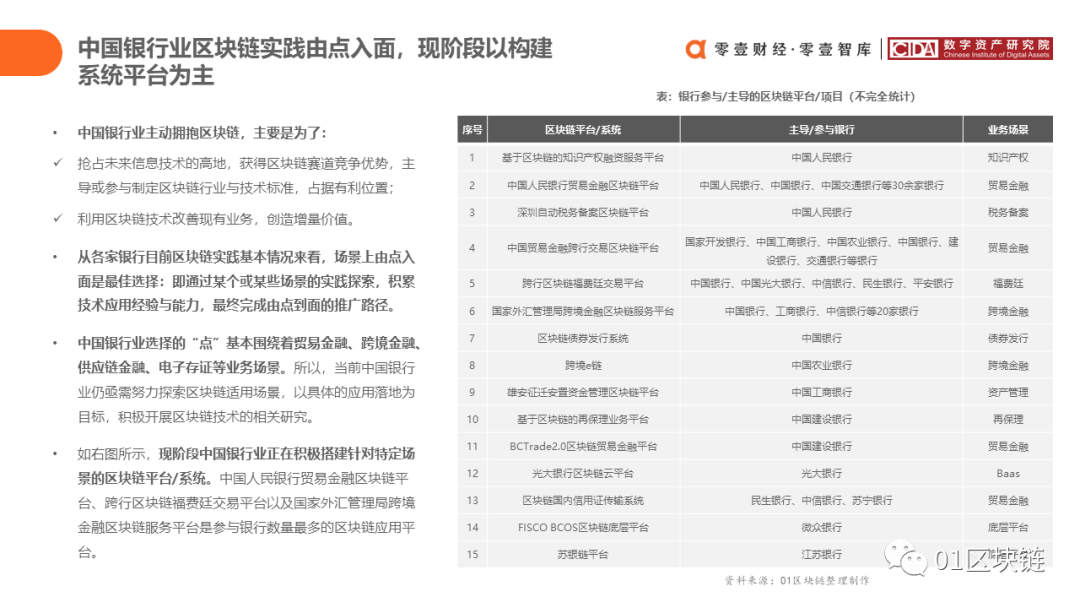
Task: Select the 业务场景 column header
Action: click(x=1007, y=130)
